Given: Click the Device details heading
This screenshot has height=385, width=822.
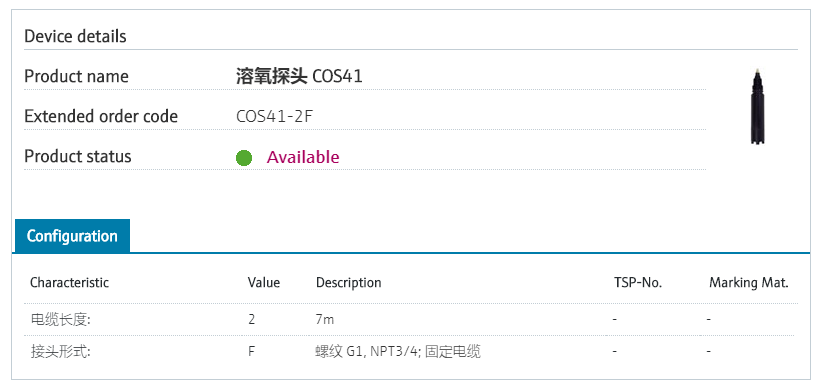Looking at the screenshot, I should 75,36.
